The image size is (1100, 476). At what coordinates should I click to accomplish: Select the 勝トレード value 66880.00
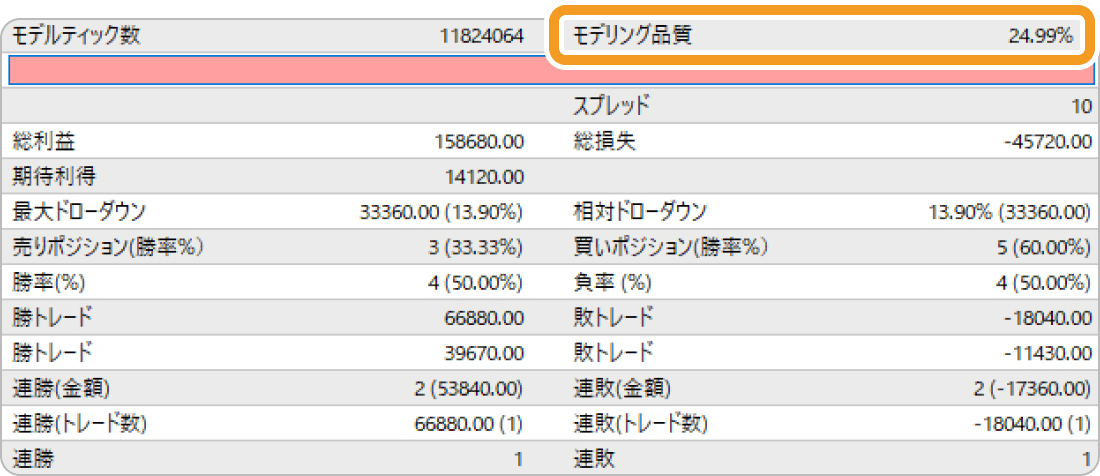point(484,318)
